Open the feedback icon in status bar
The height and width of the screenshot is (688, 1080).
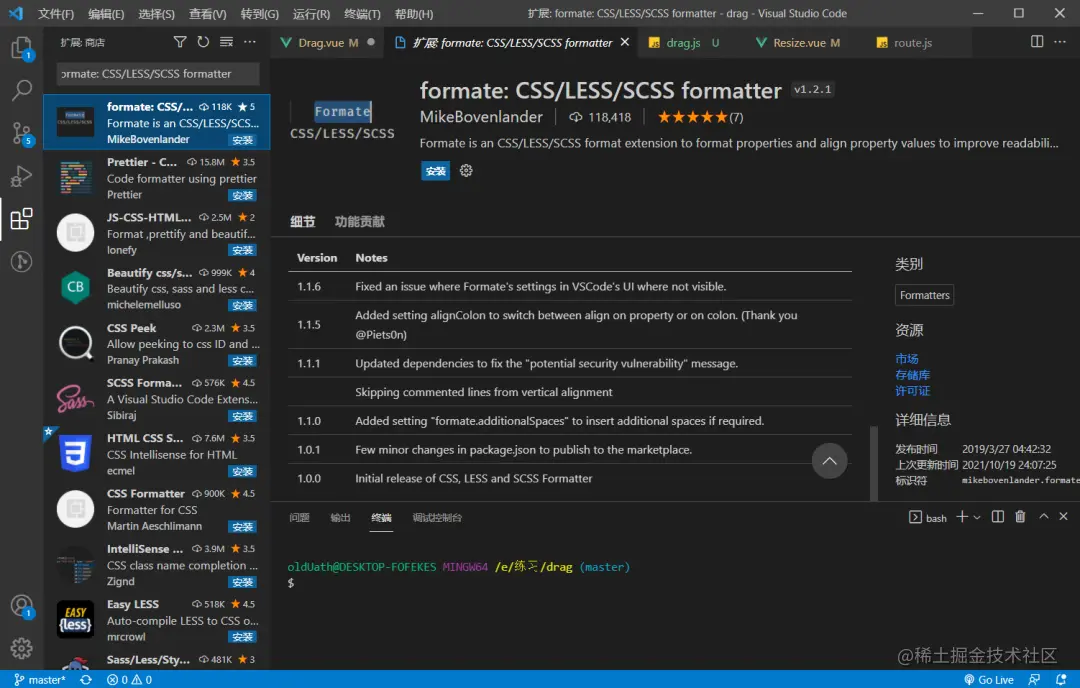tap(1034, 680)
